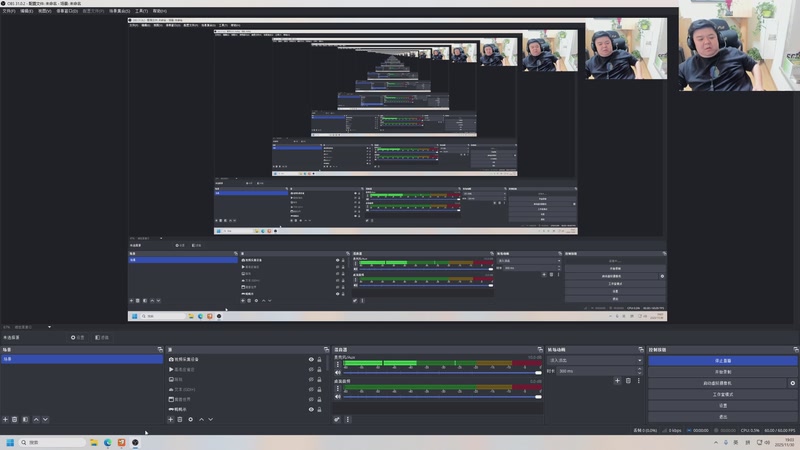The image size is (800, 450).
Task: Undock the Scene Transitions panel float icon
Action: [x=641, y=349]
